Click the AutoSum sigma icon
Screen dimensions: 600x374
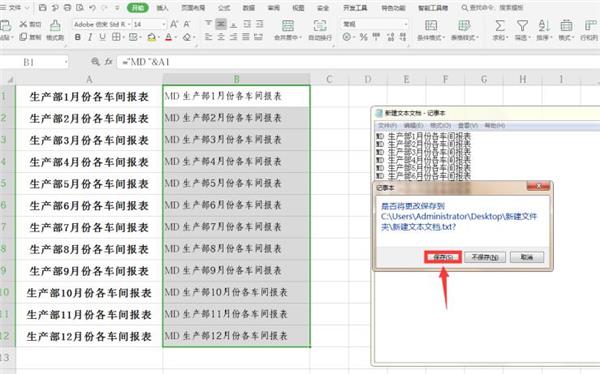[x=499, y=26]
